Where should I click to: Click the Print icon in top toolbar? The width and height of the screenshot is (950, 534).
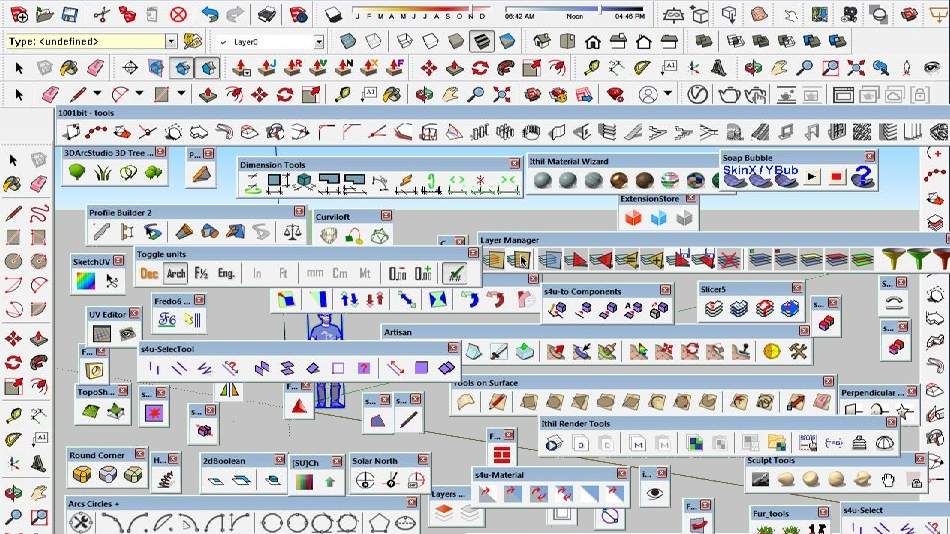[x=267, y=14]
